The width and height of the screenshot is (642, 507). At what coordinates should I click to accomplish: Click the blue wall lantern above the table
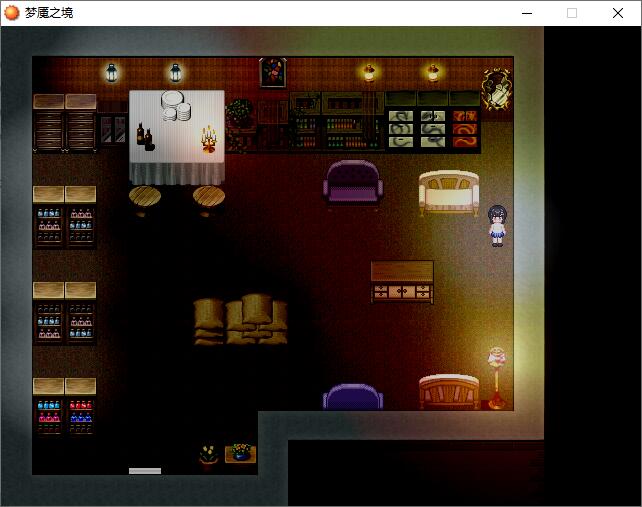[175, 72]
